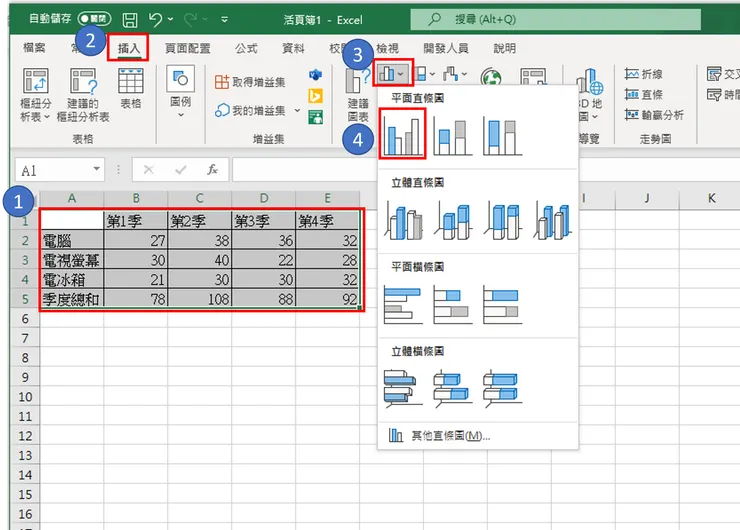This screenshot has width=740, height=530.
Task: Click the Select All corner button
Action: tap(25, 201)
